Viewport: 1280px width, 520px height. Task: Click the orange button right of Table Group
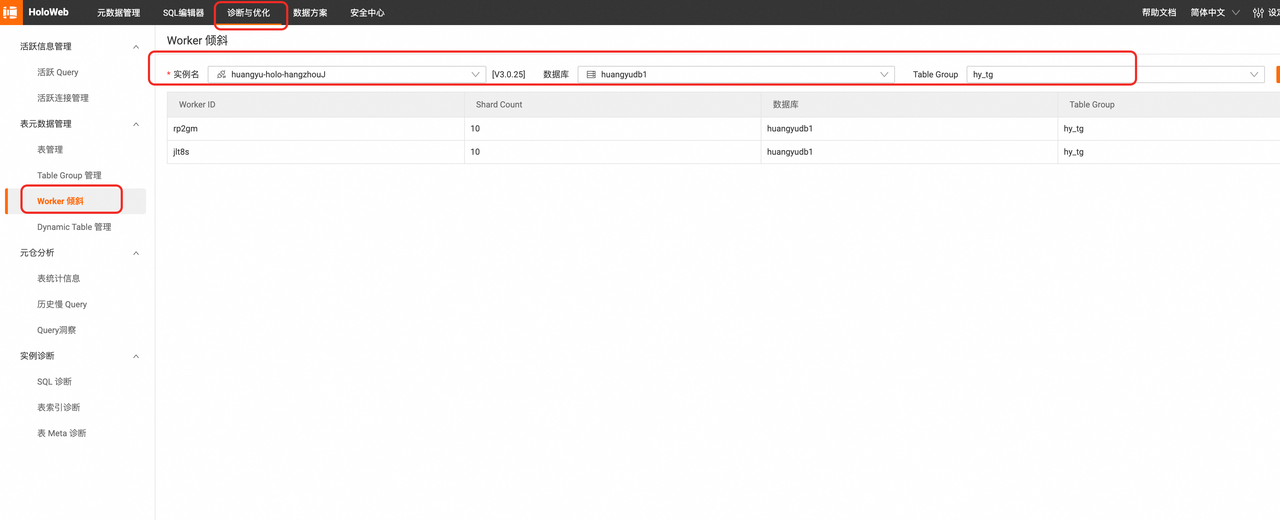1277,74
